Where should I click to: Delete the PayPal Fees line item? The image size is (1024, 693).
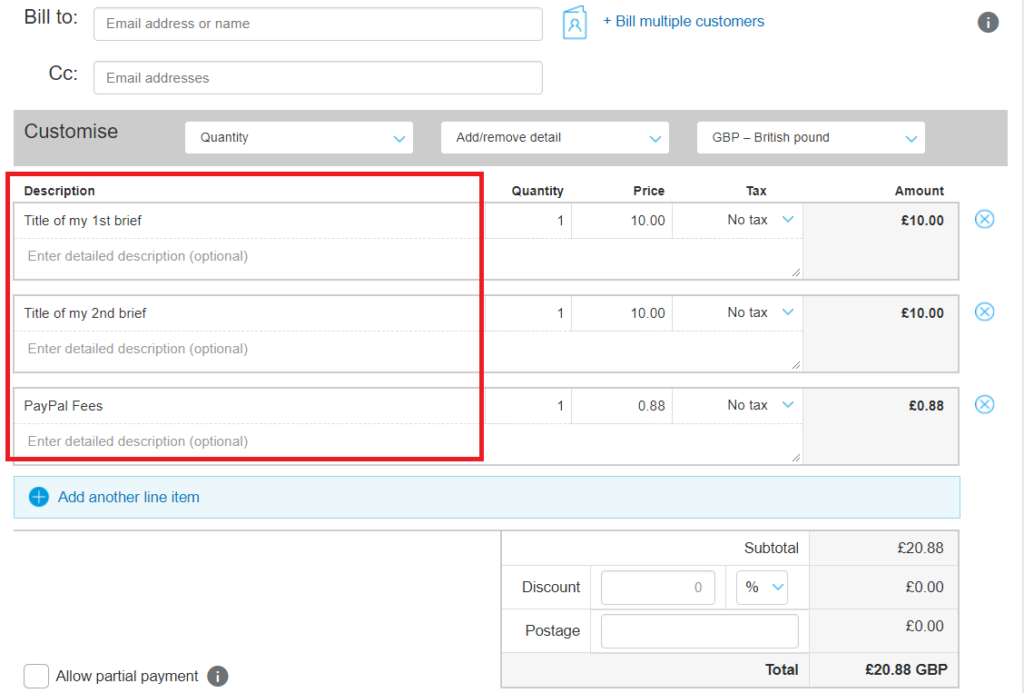pos(984,404)
